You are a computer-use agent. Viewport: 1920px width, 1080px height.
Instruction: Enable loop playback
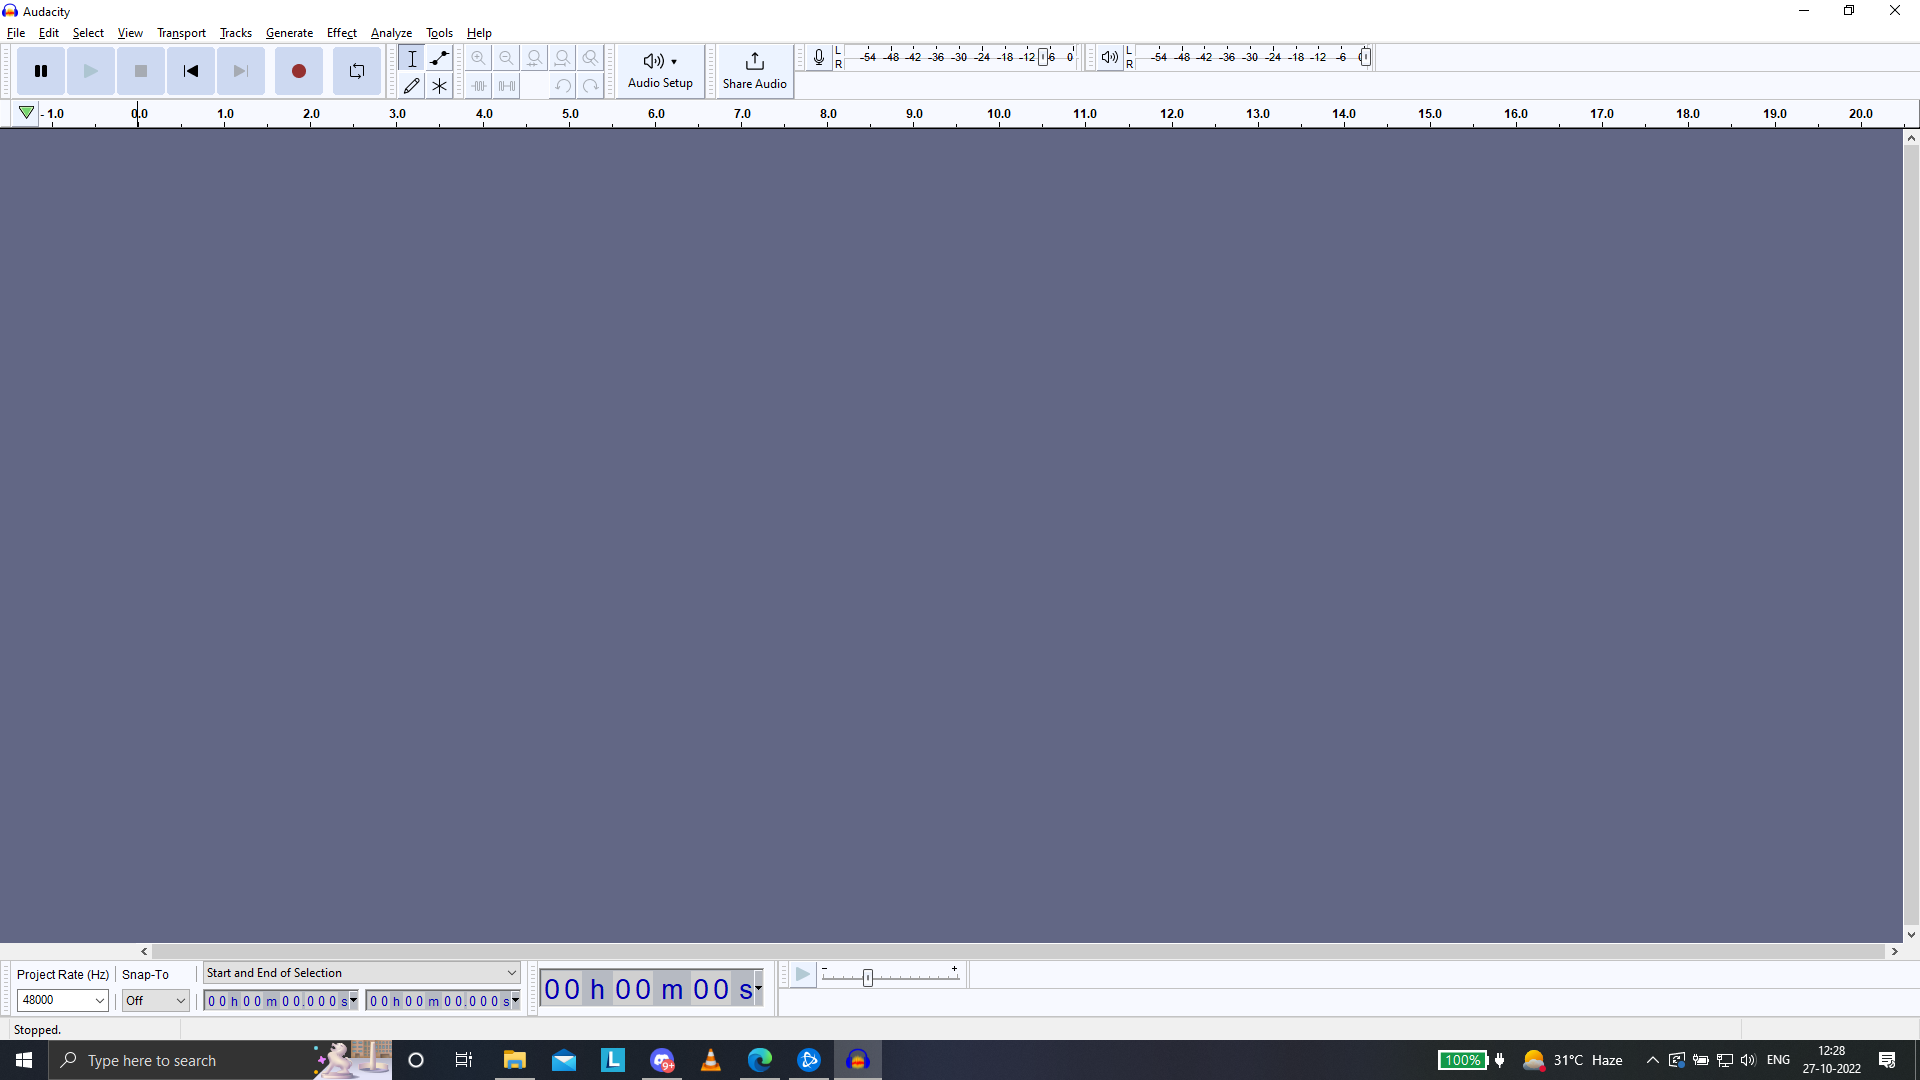(356, 71)
